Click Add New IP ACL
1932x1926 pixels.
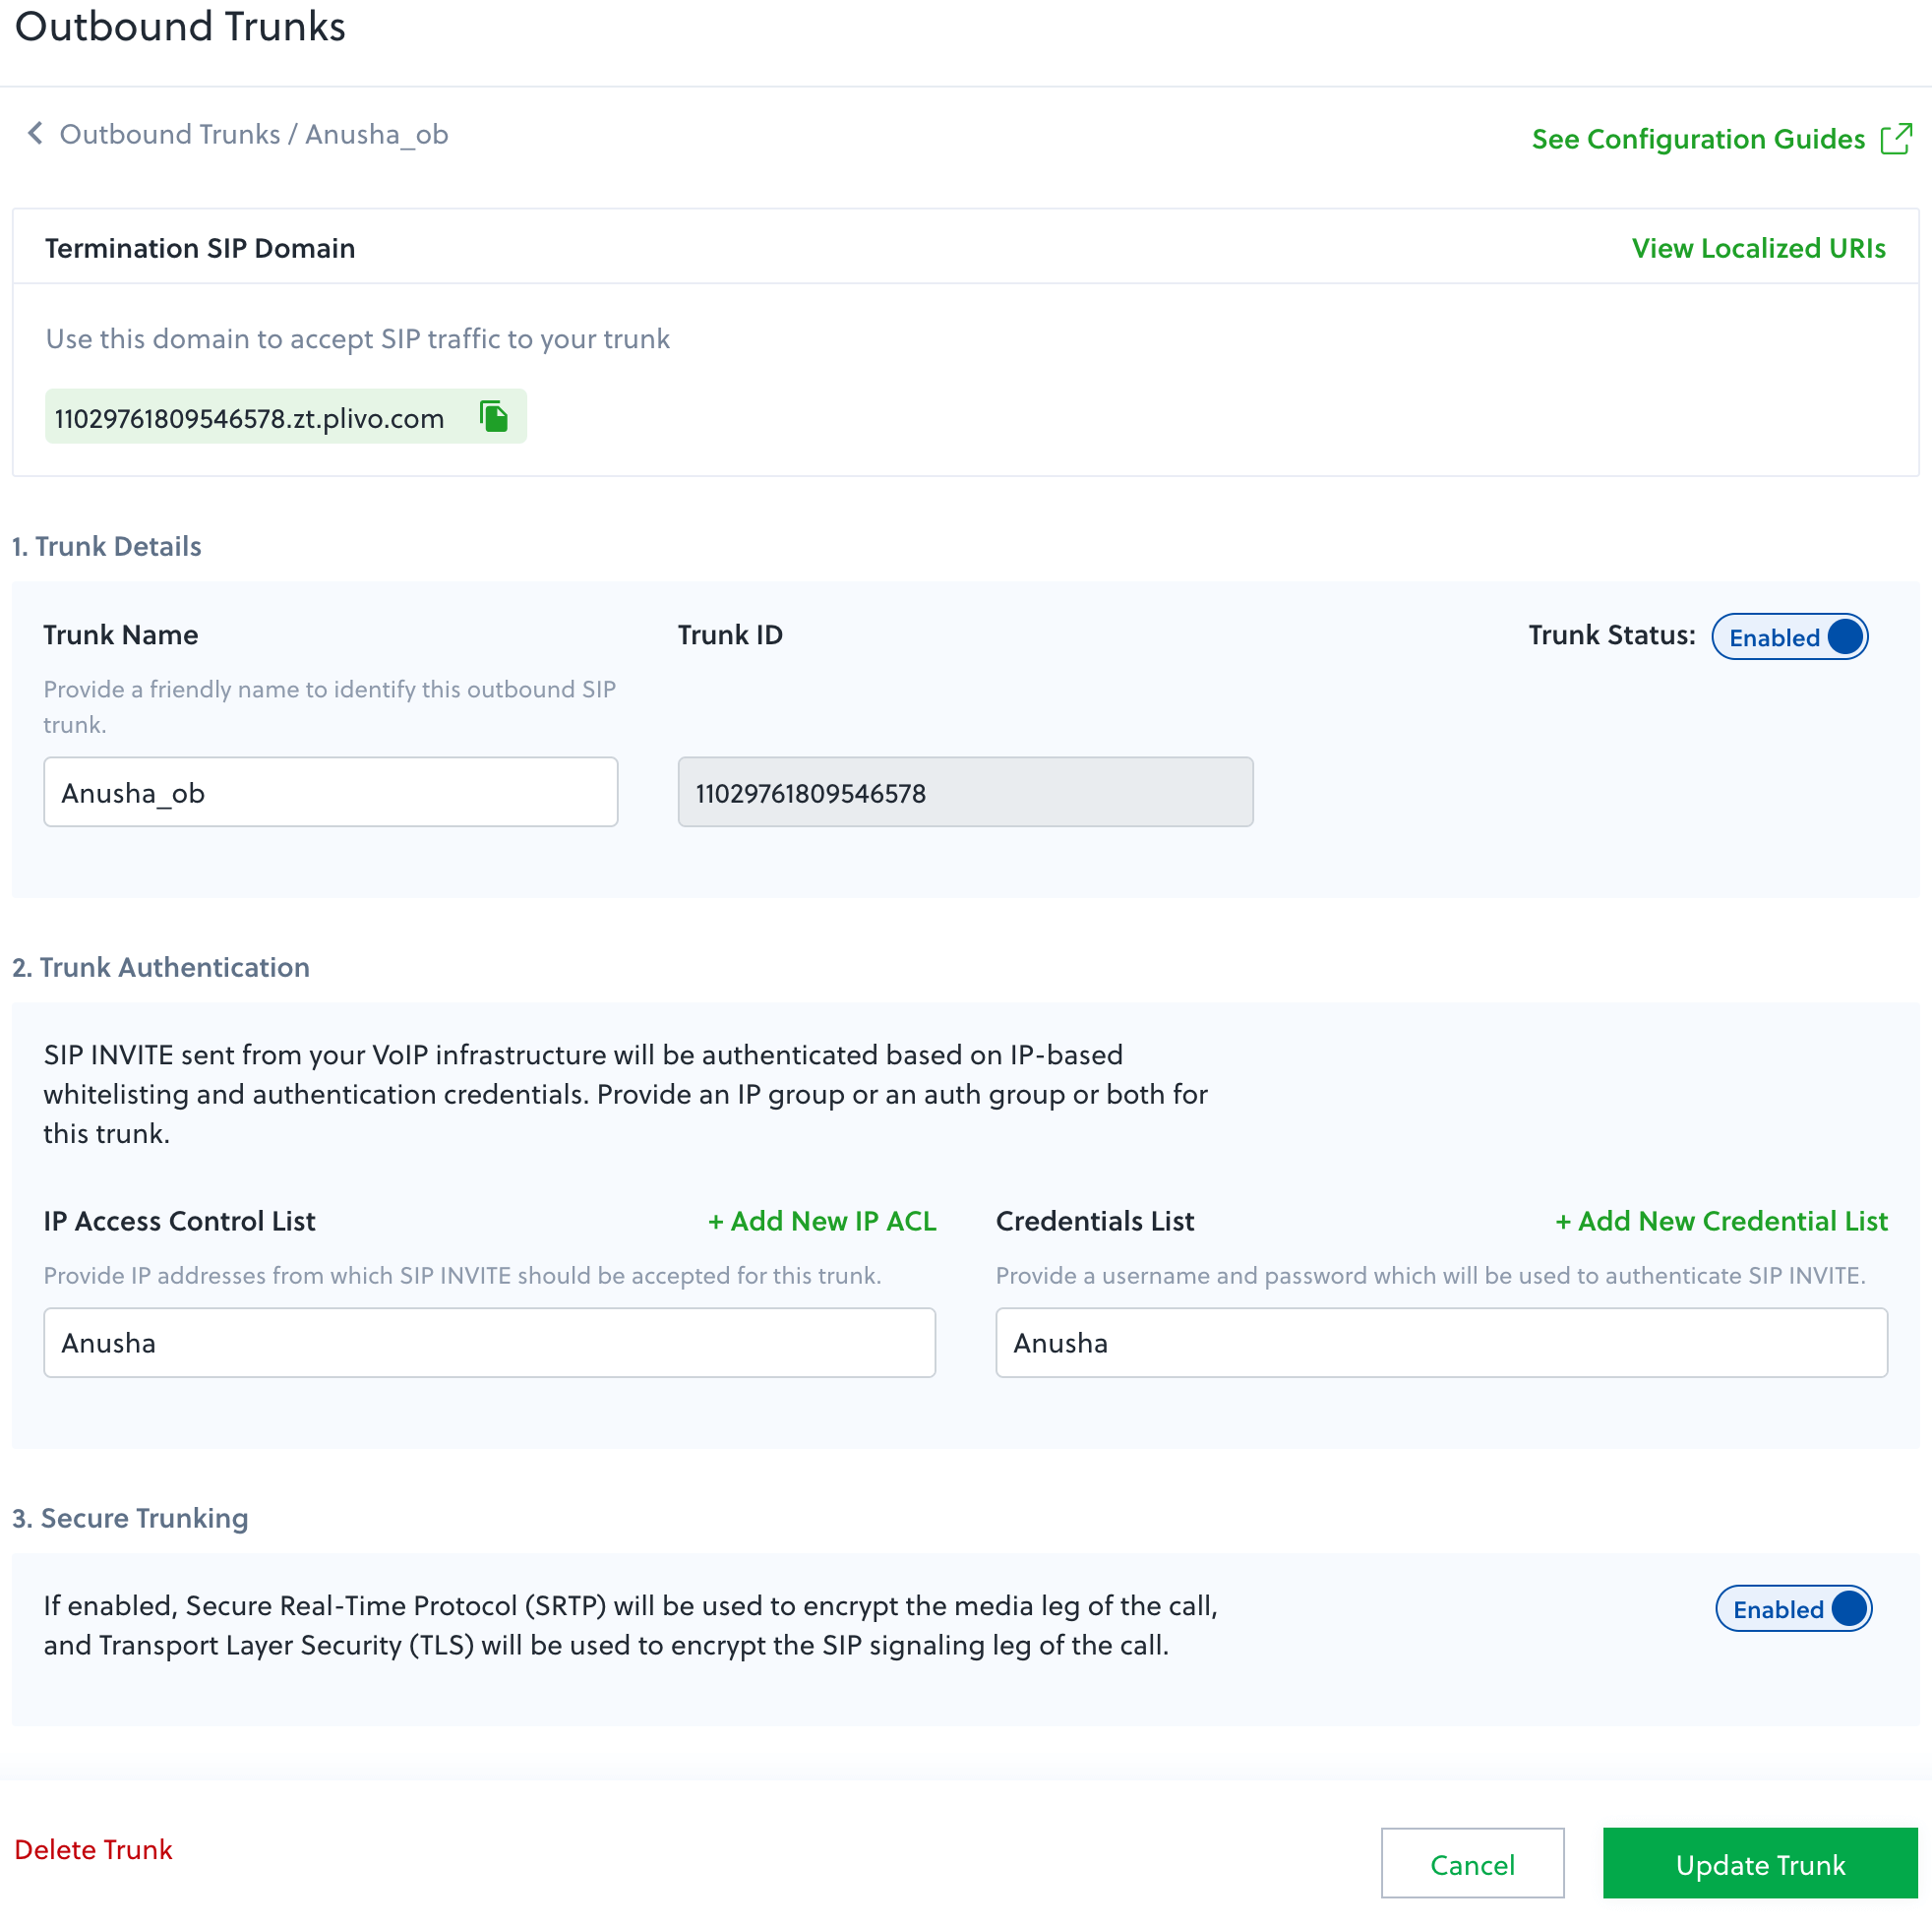click(x=822, y=1221)
